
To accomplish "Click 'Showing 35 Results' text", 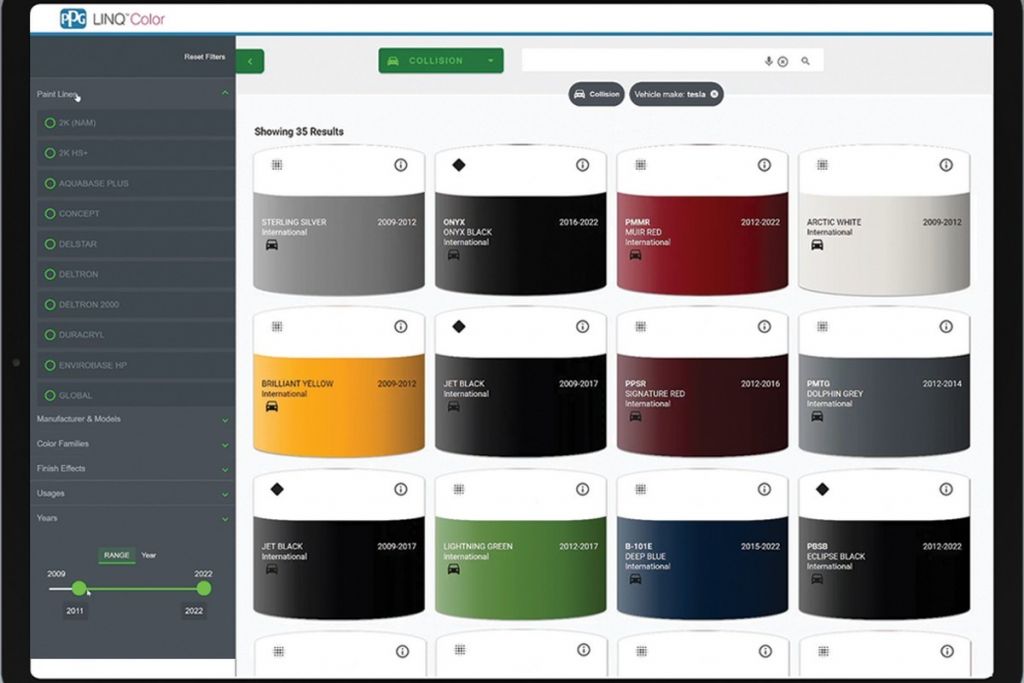I will coord(298,131).
